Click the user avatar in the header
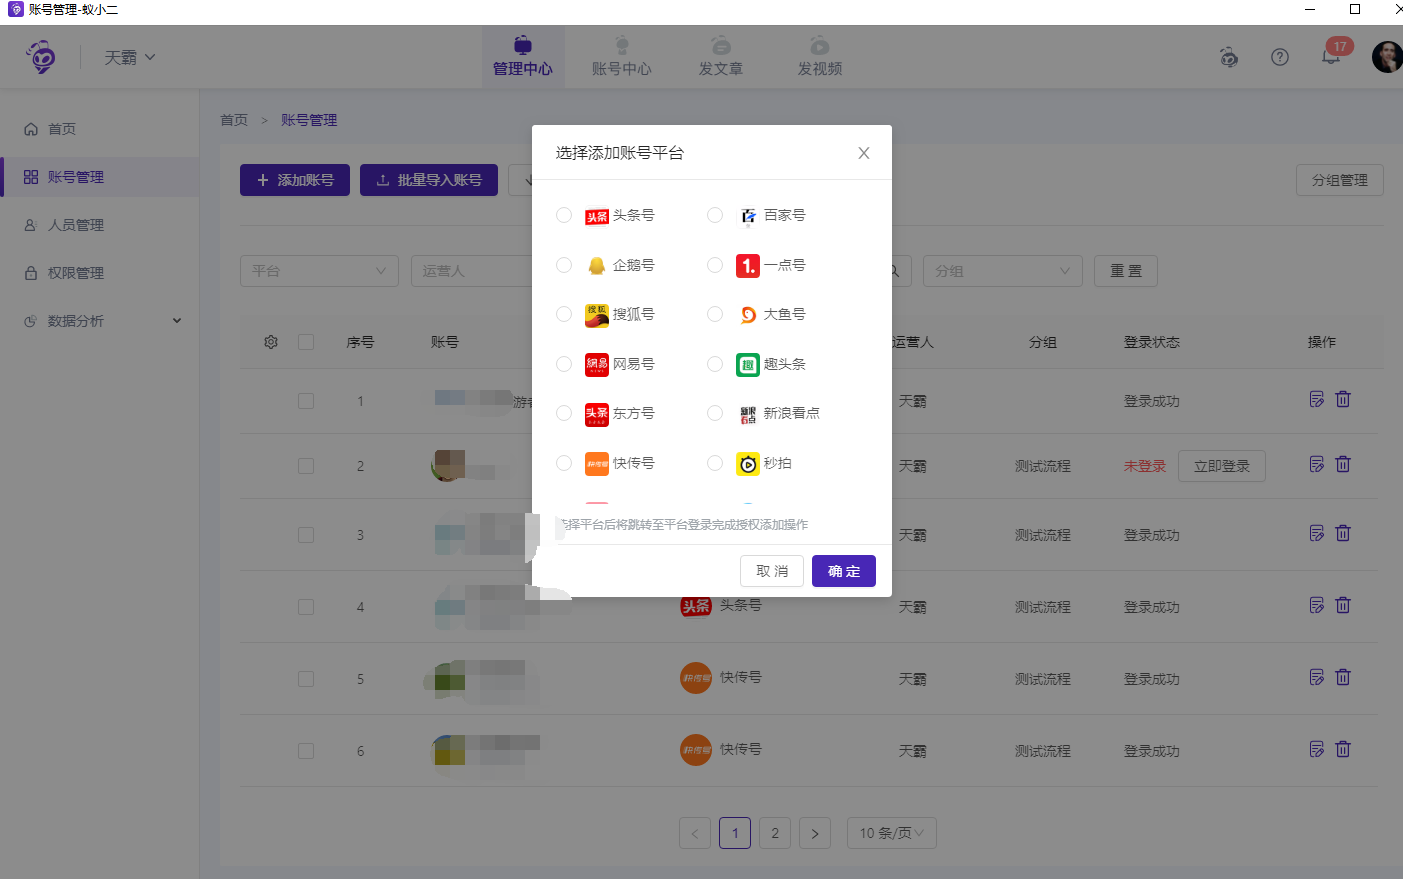1403x879 pixels. click(1387, 57)
